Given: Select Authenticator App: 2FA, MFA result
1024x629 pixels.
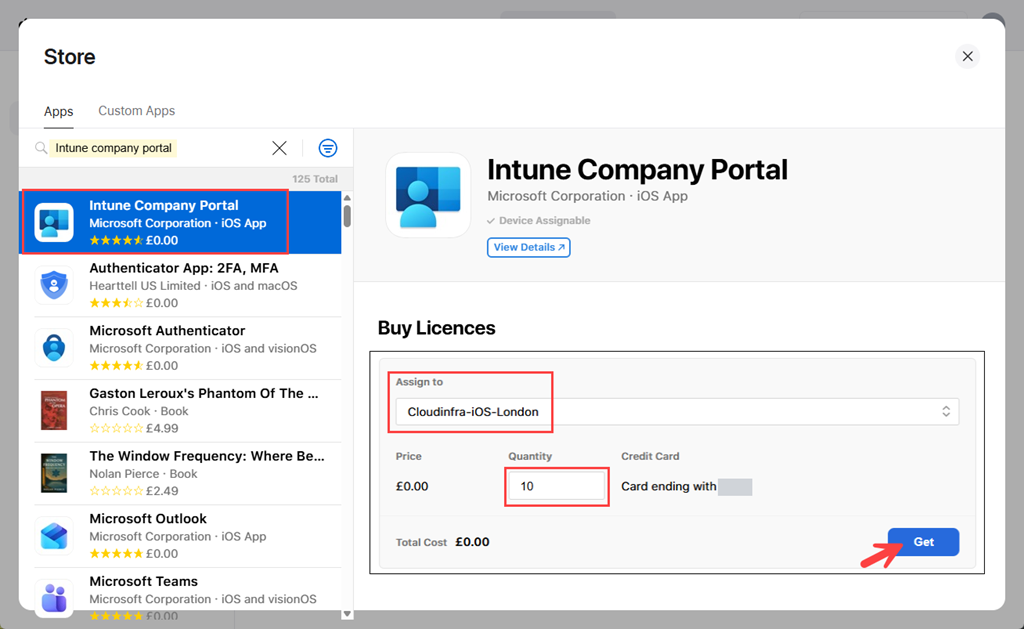Looking at the screenshot, I should tap(180, 285).
